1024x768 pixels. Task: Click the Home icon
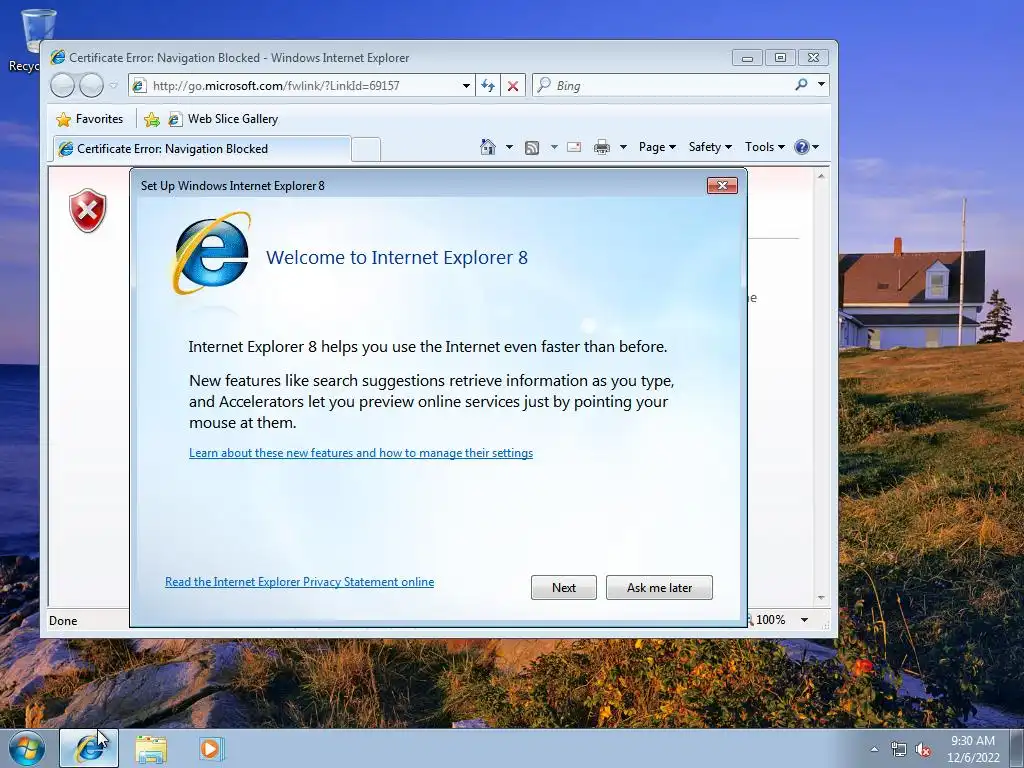(488, 147)
